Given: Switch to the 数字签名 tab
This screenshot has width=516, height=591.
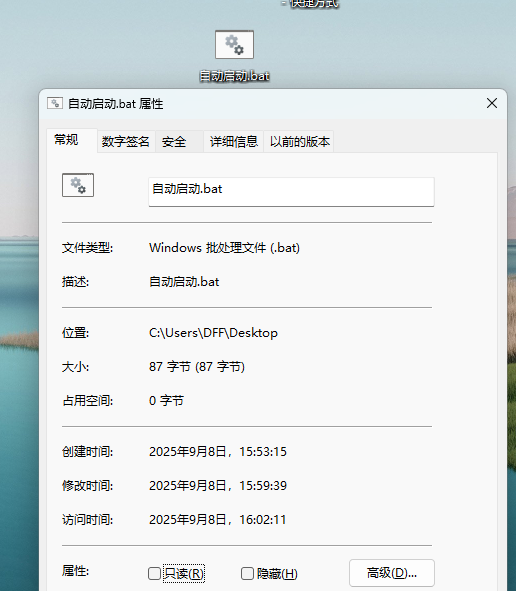Looking at the screenshot, I should pos(126,142).
